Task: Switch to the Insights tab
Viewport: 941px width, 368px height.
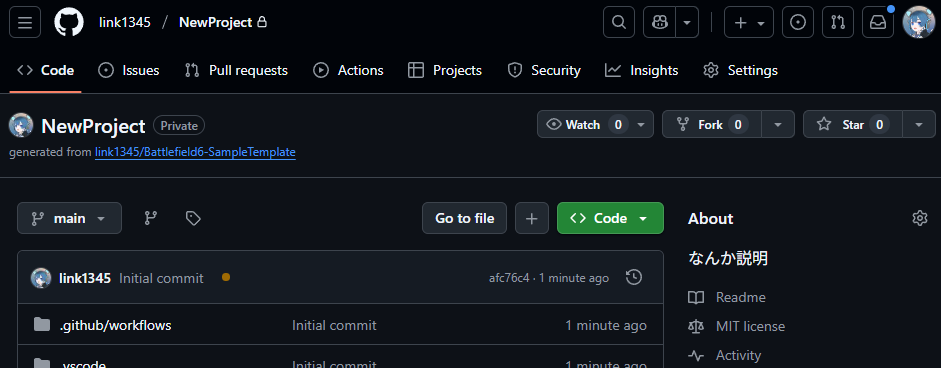Action: tap(642, 70)
